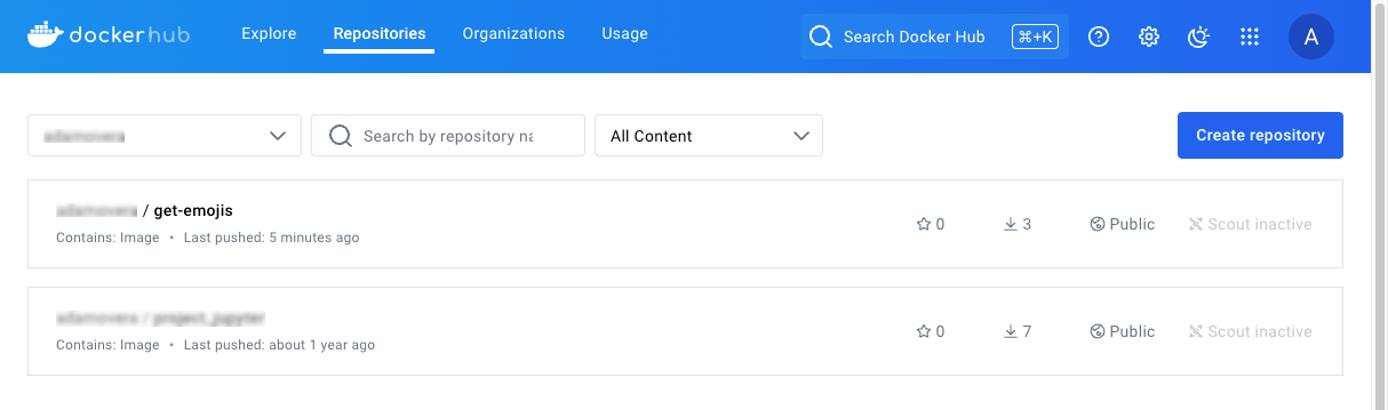This screenshot has width=1388, height=410.
Task: Click the Public globe icon on get-emojis
Action: [1097, 225]
